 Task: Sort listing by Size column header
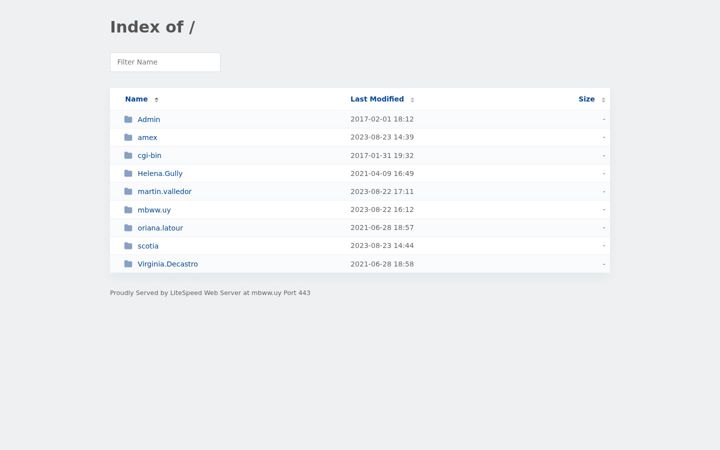coord(586,99)
